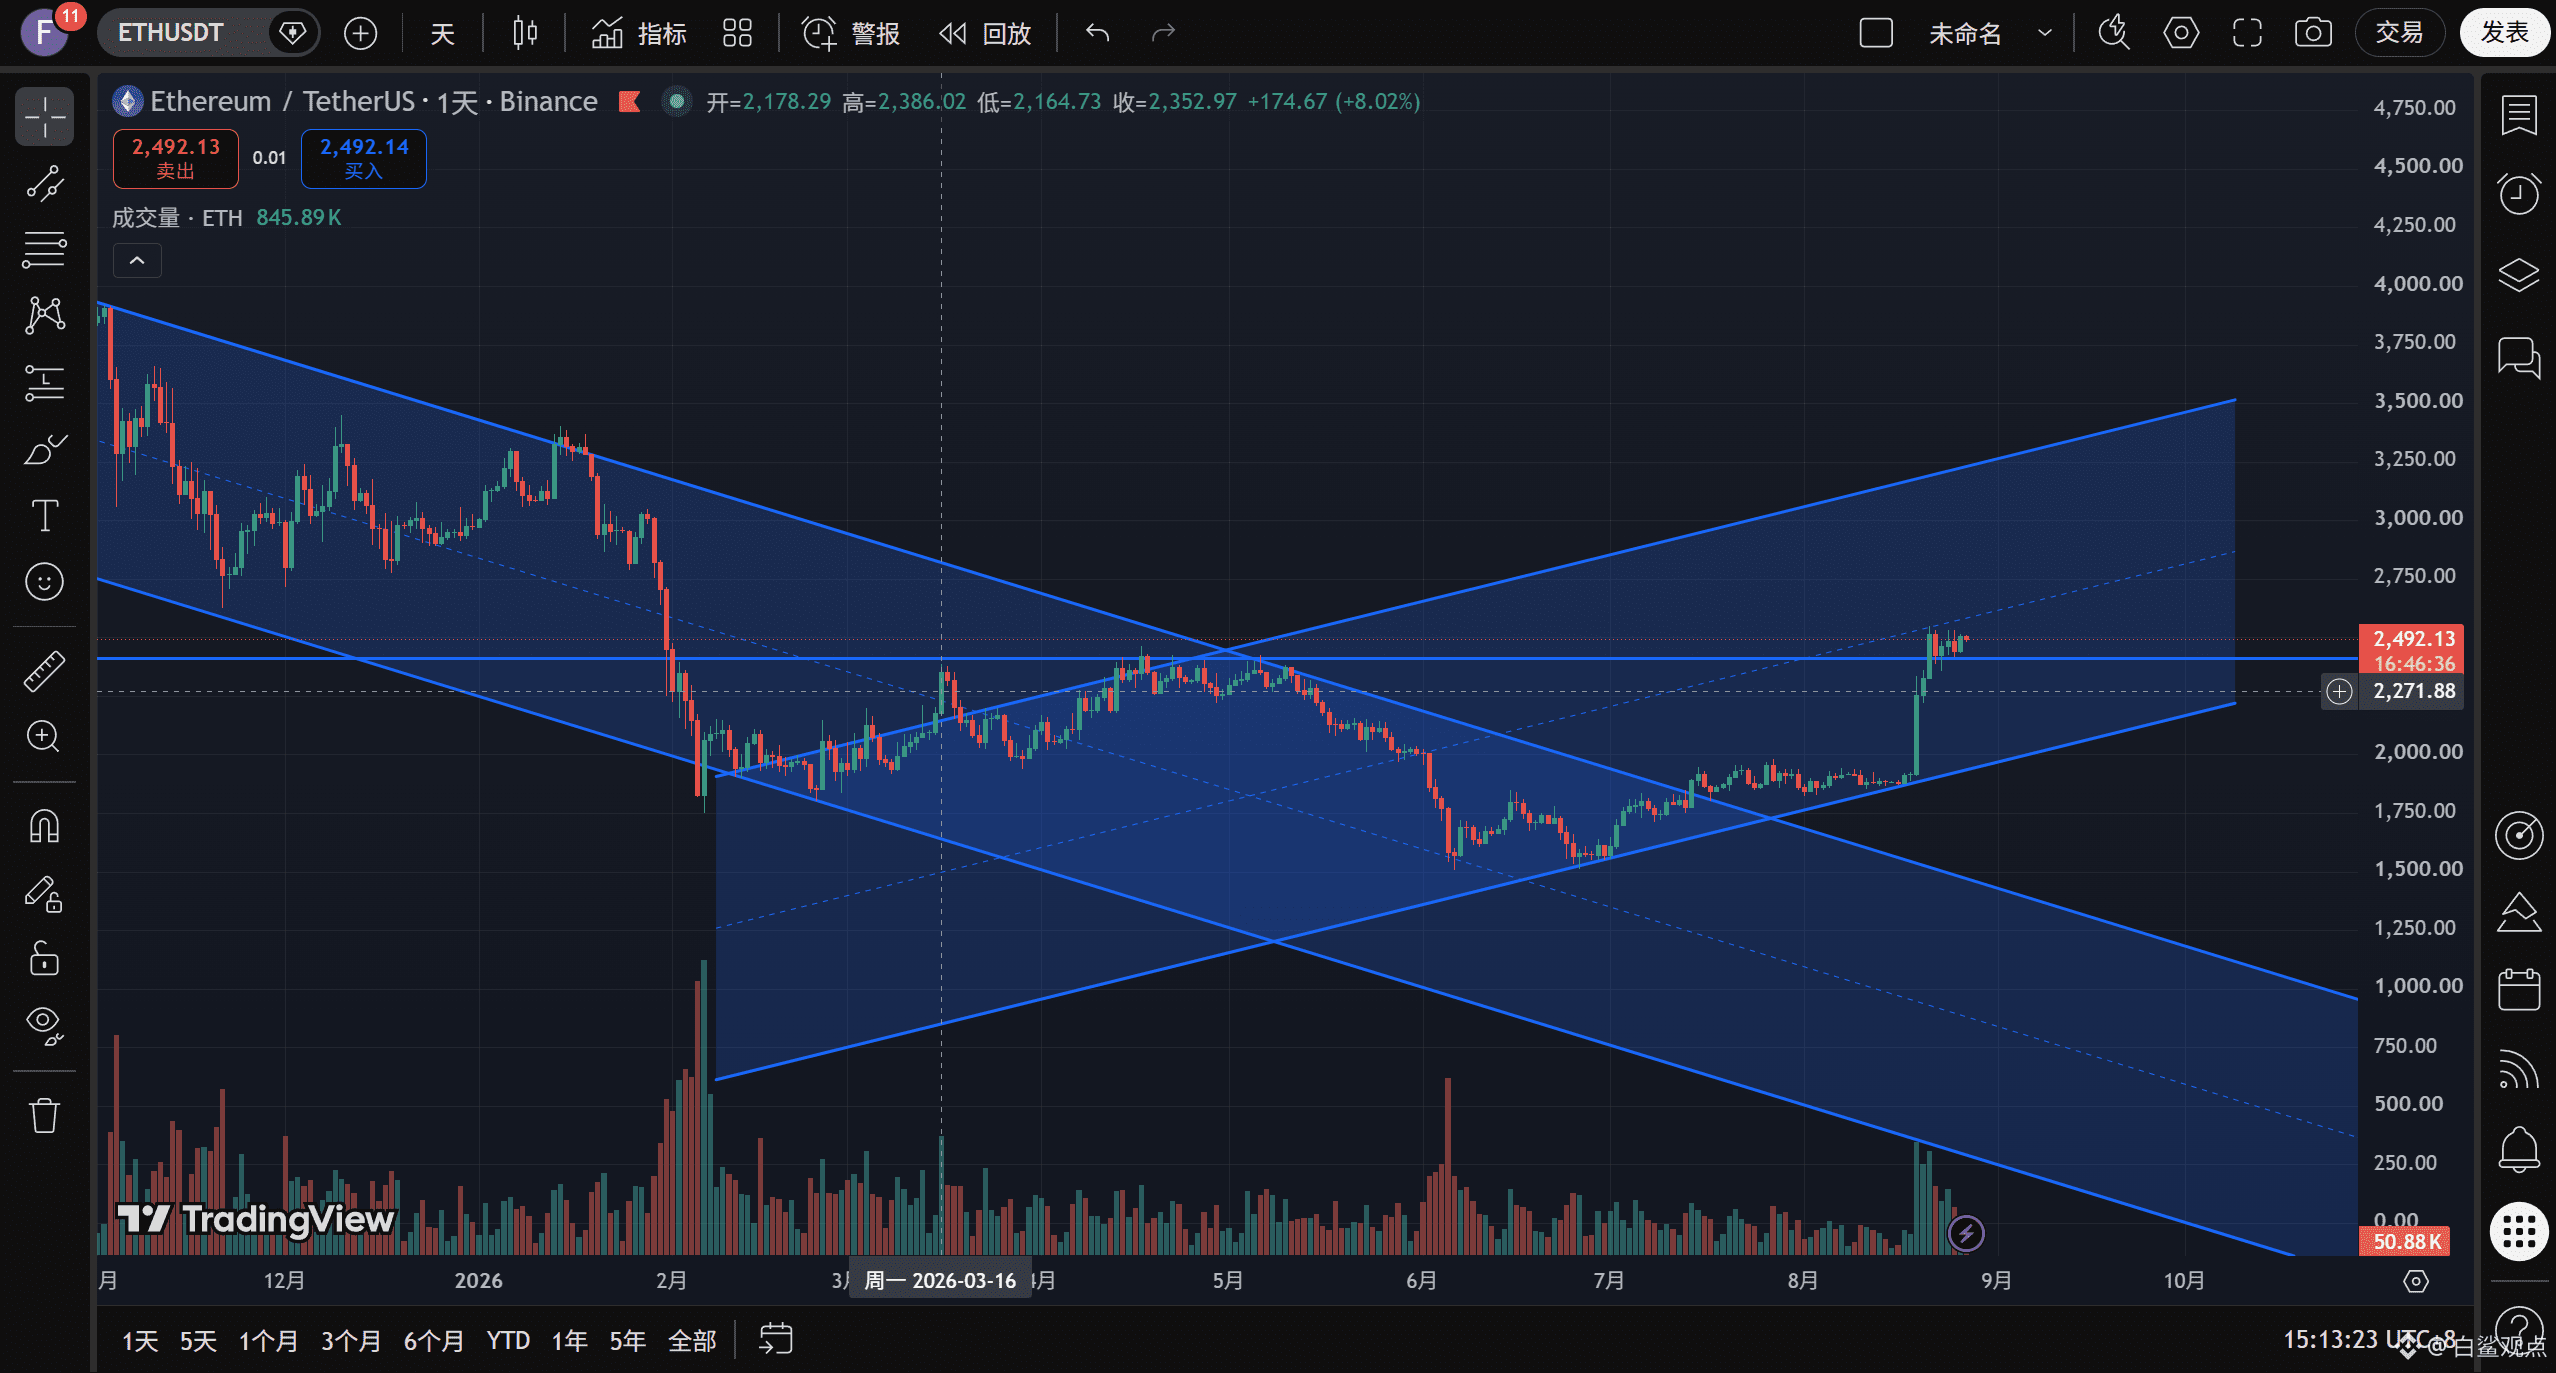
Task: Expand the unnamed layout dropdown arrow
Action: (x=2045, y=33)
